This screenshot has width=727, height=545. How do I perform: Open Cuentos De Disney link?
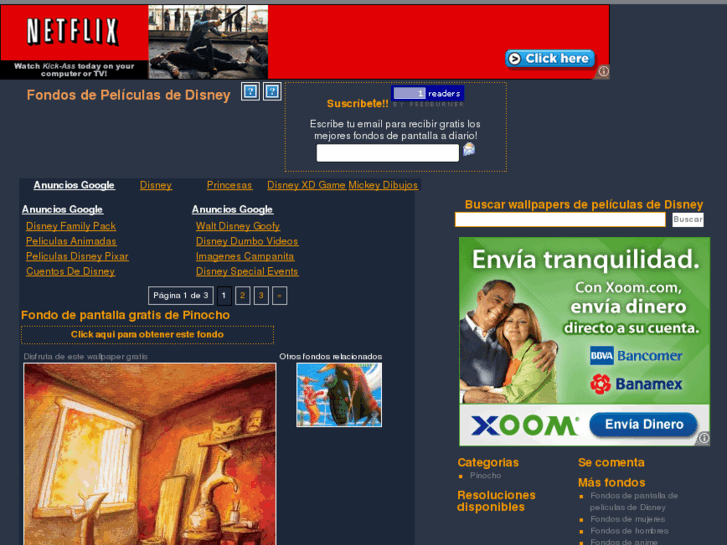coord(70,271)
